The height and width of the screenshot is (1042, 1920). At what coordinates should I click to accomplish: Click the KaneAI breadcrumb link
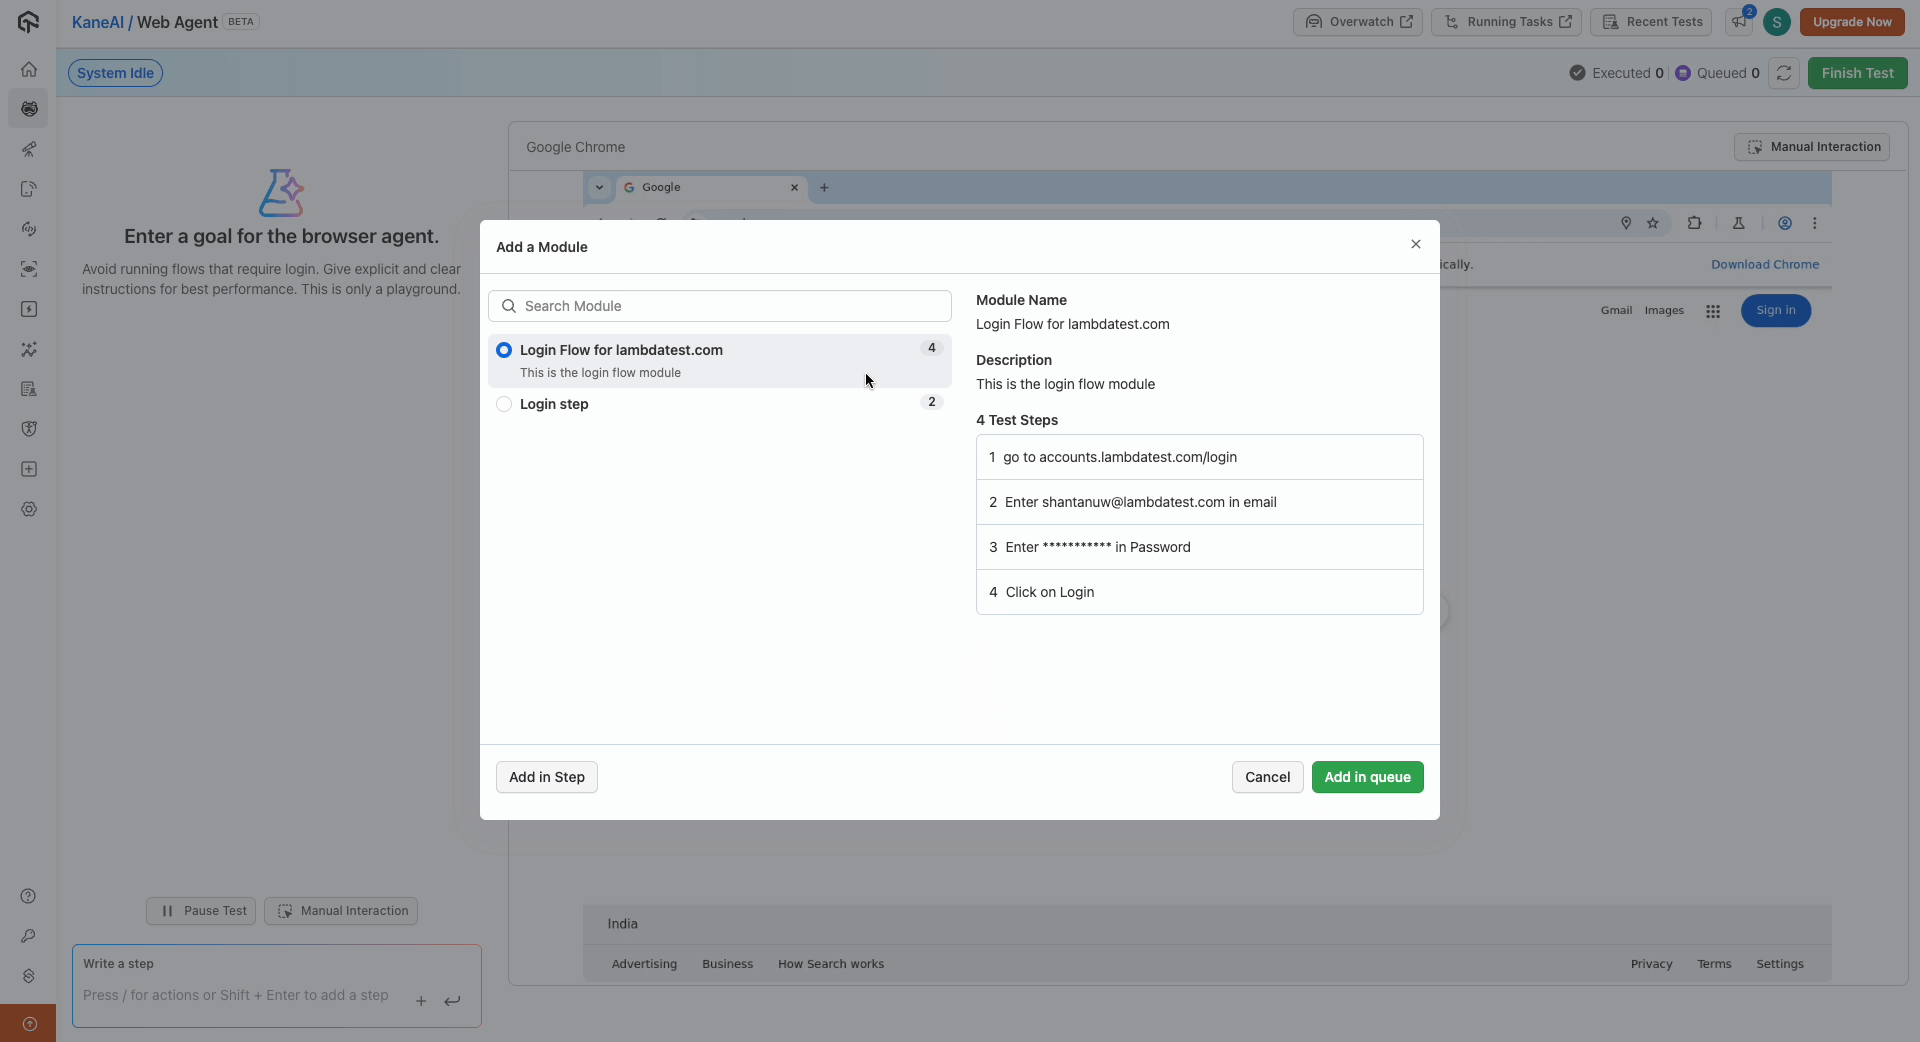click(98, 22)
